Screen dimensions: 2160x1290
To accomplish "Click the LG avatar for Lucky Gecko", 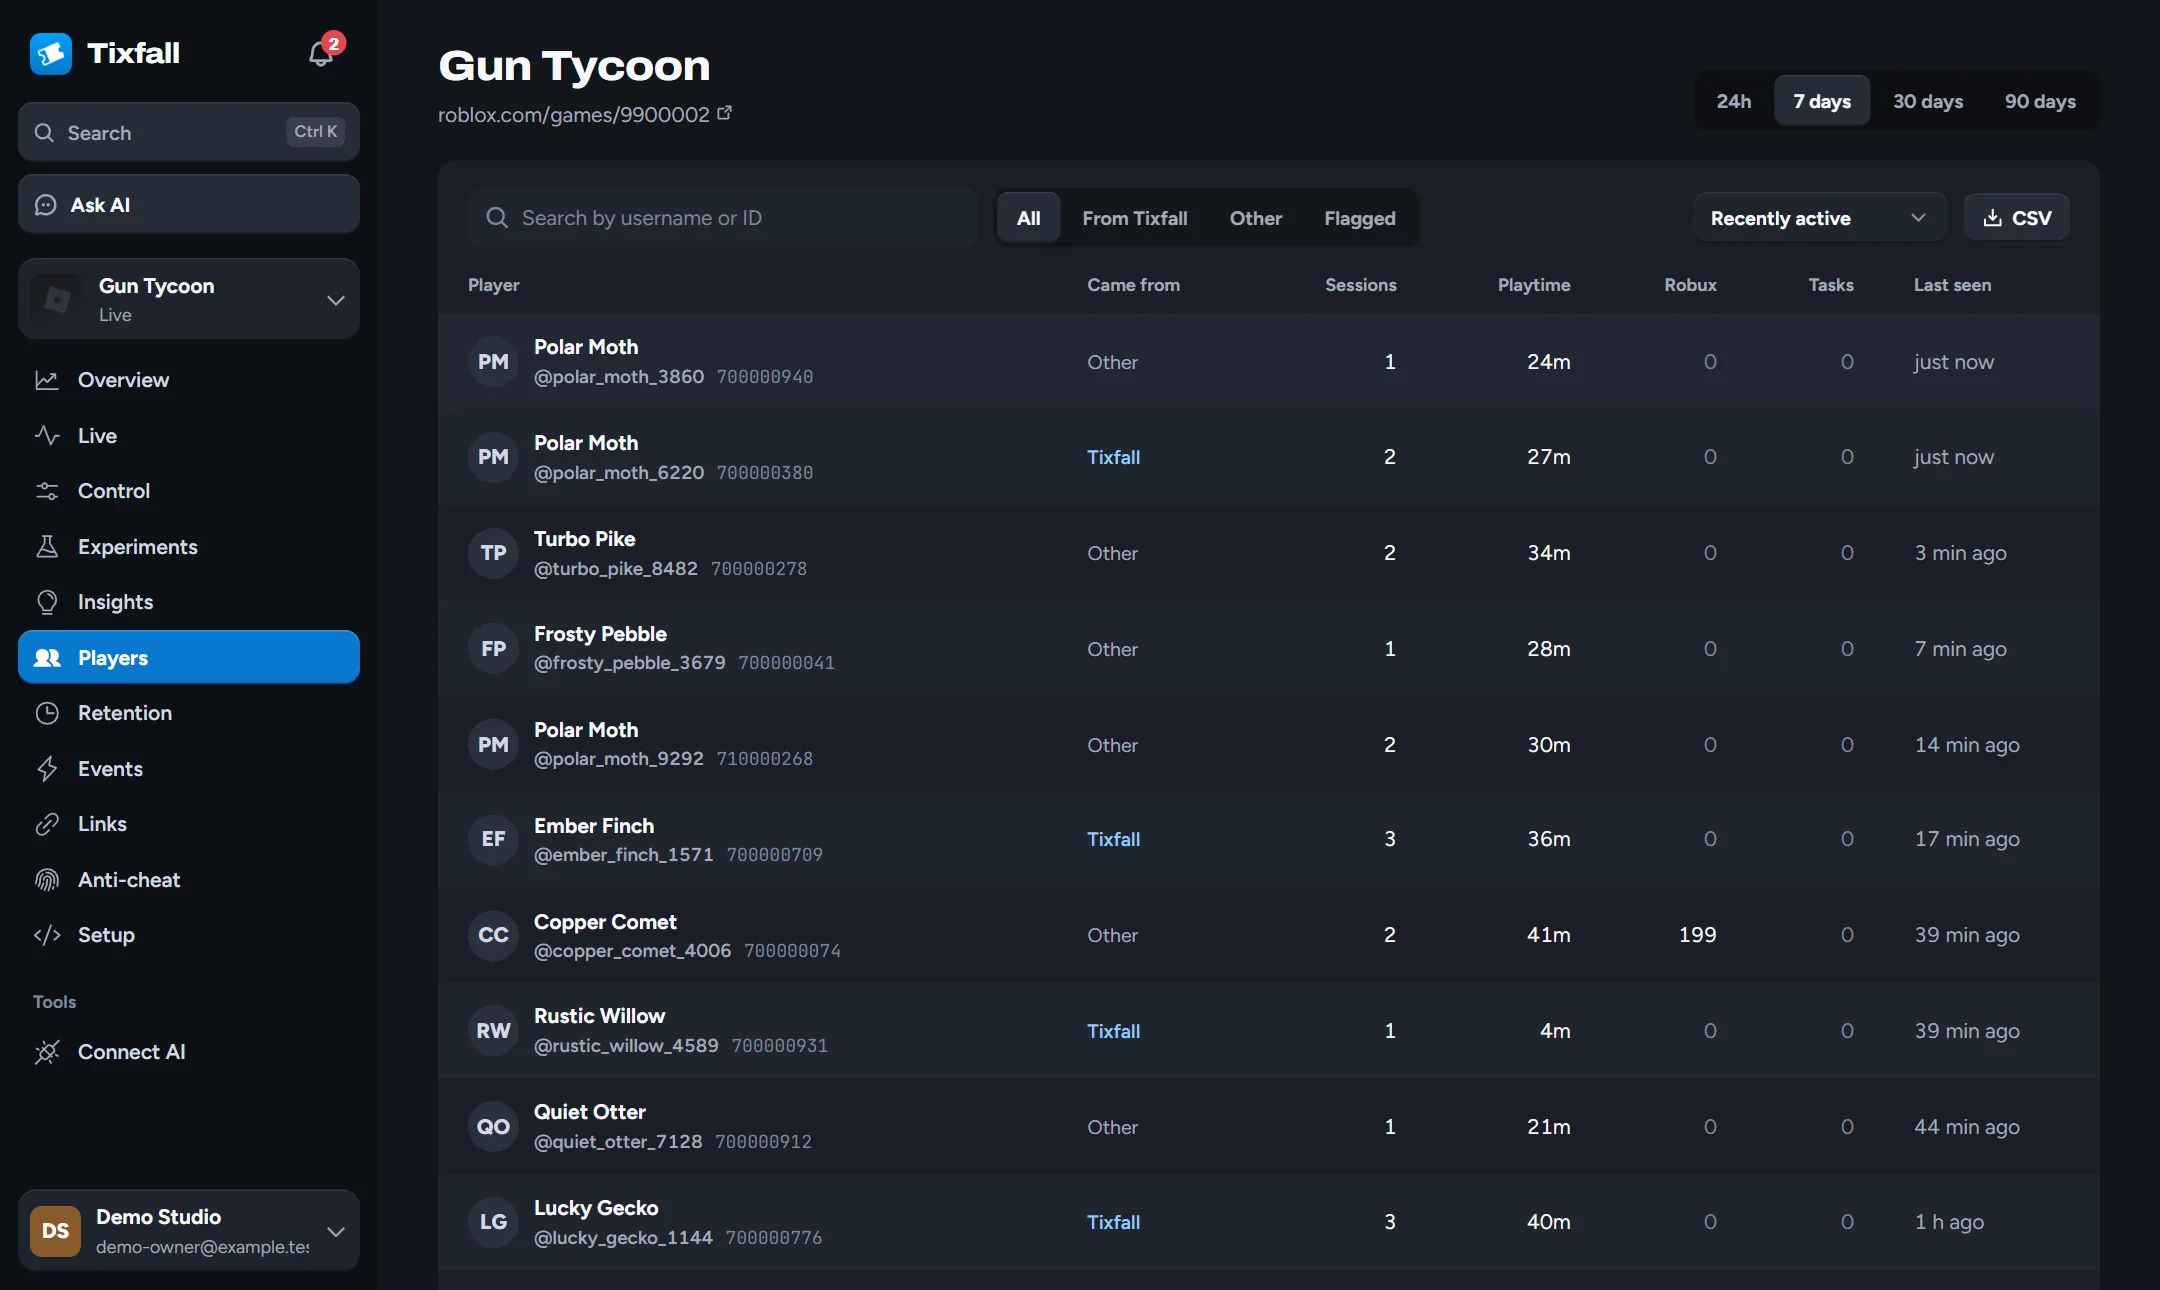I will 493,1222.
